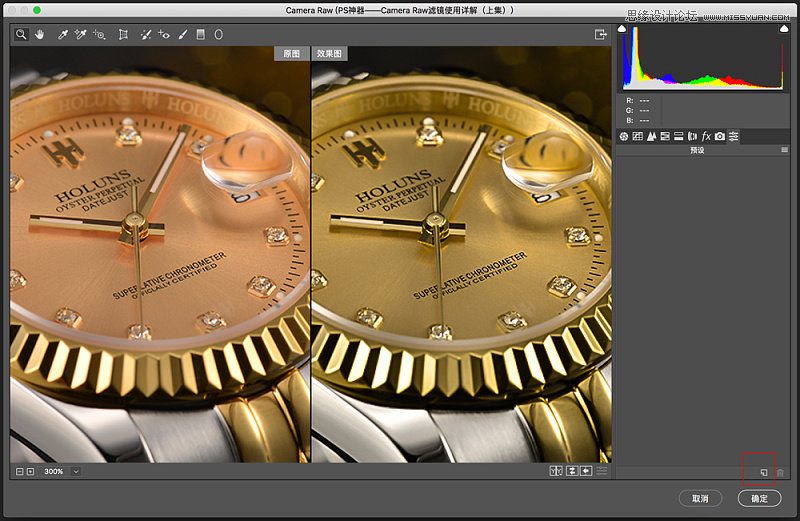The height and width of the screenshot is (521, 800).
Task: Open the HSL / Grayscale panel tab
Action: pyautogui.click(x=665, y=136)
